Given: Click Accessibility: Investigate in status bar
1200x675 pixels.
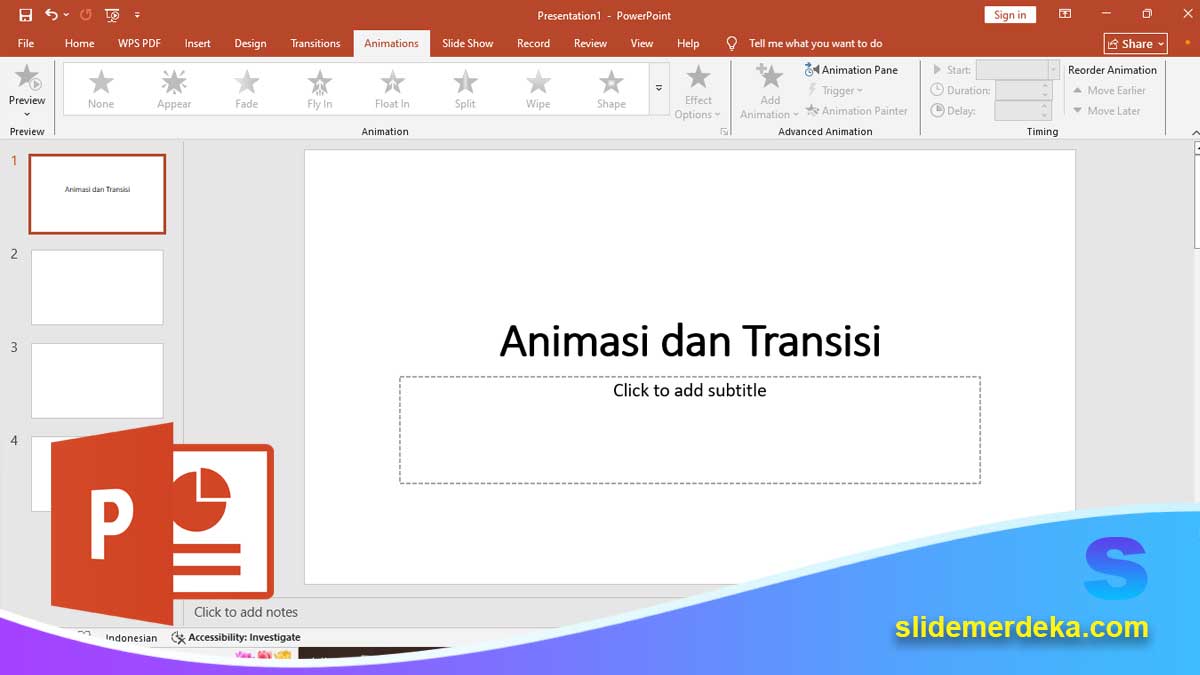Looking at the screenshot, I should (x=244, y=637).
